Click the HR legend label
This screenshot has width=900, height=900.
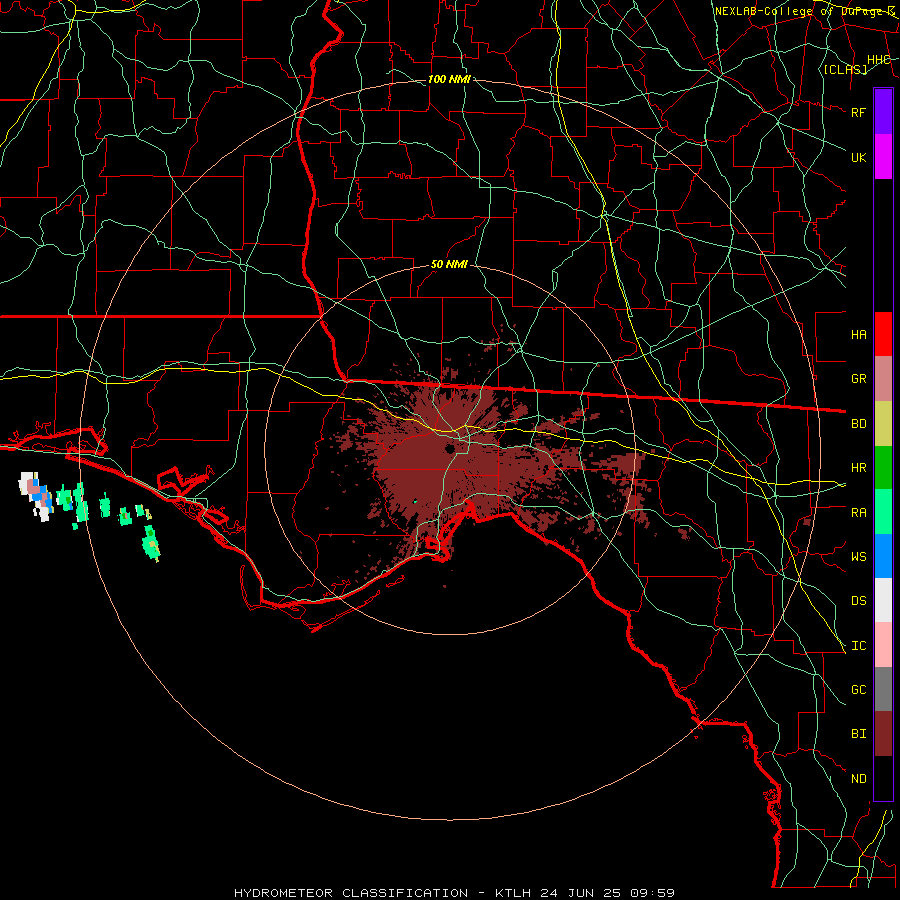point(858,468)
